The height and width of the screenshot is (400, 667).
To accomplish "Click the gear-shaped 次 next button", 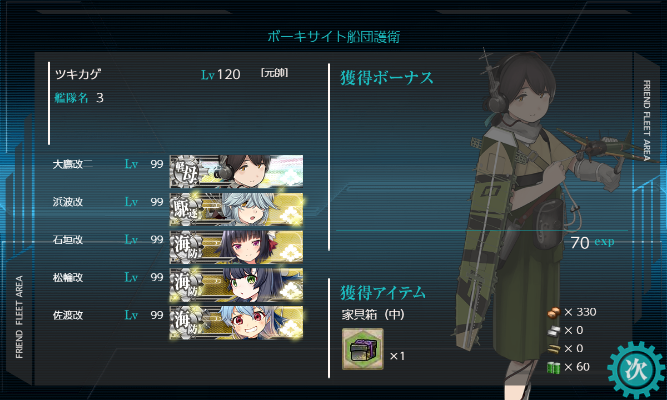I will click(x=636, y=369).
